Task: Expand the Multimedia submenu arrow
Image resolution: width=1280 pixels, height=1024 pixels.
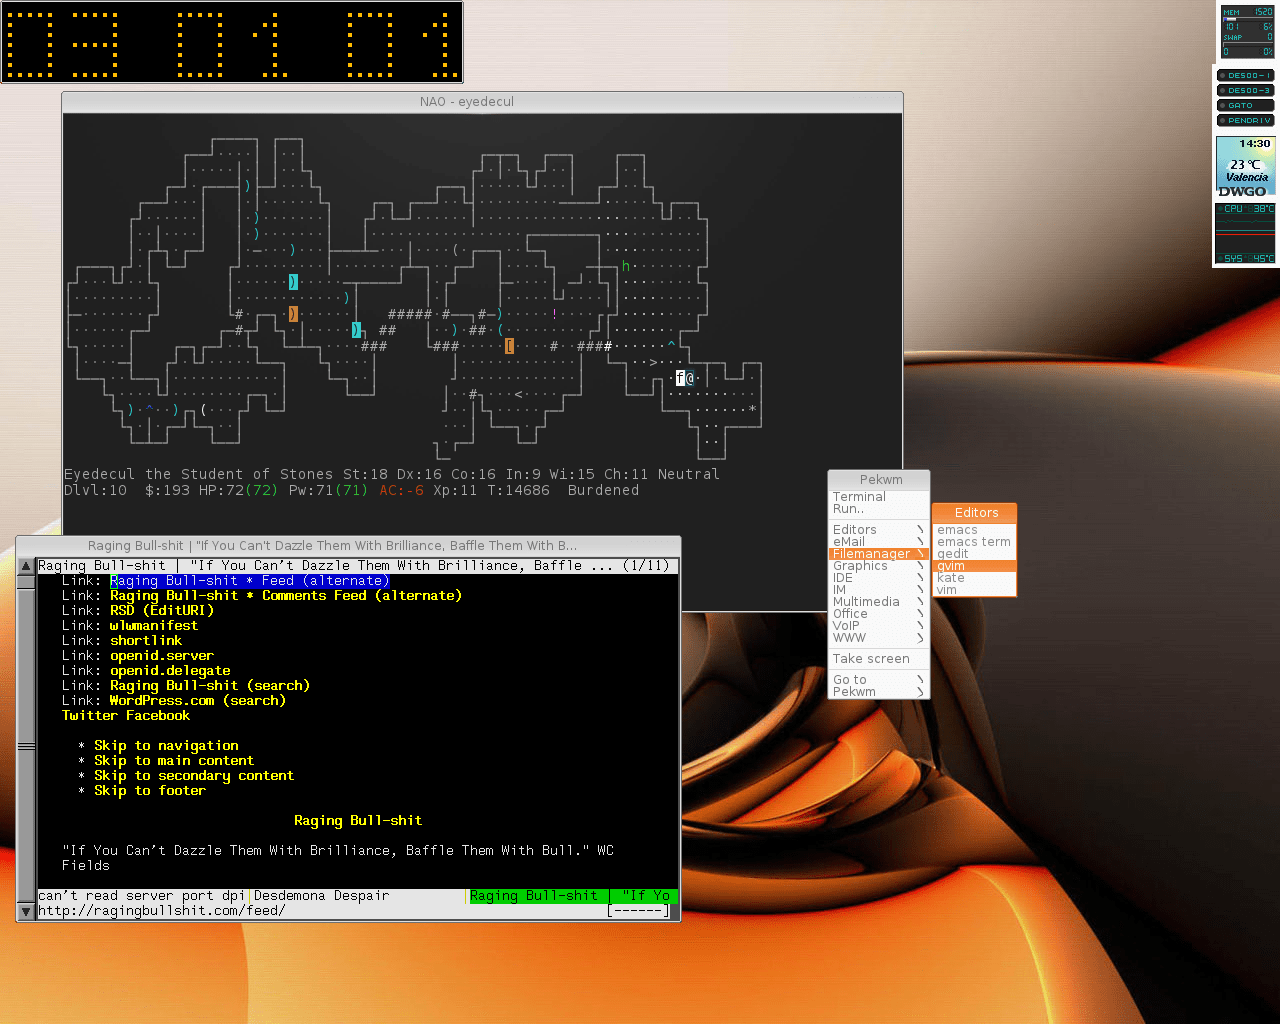Action: pos(920,602)
